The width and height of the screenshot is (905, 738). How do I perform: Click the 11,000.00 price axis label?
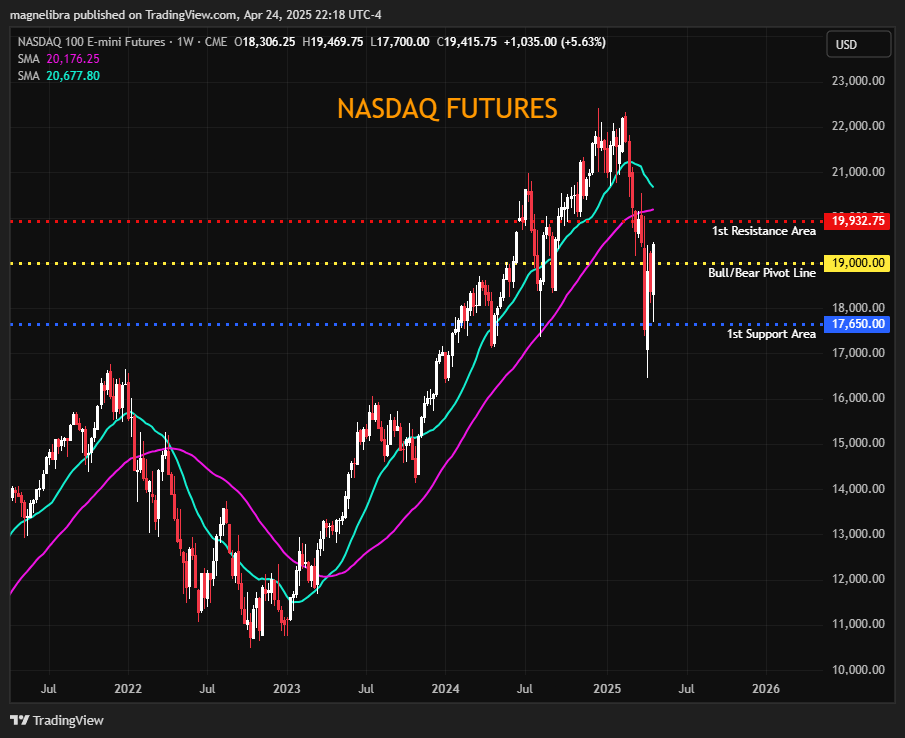click(x=858, y=624)
